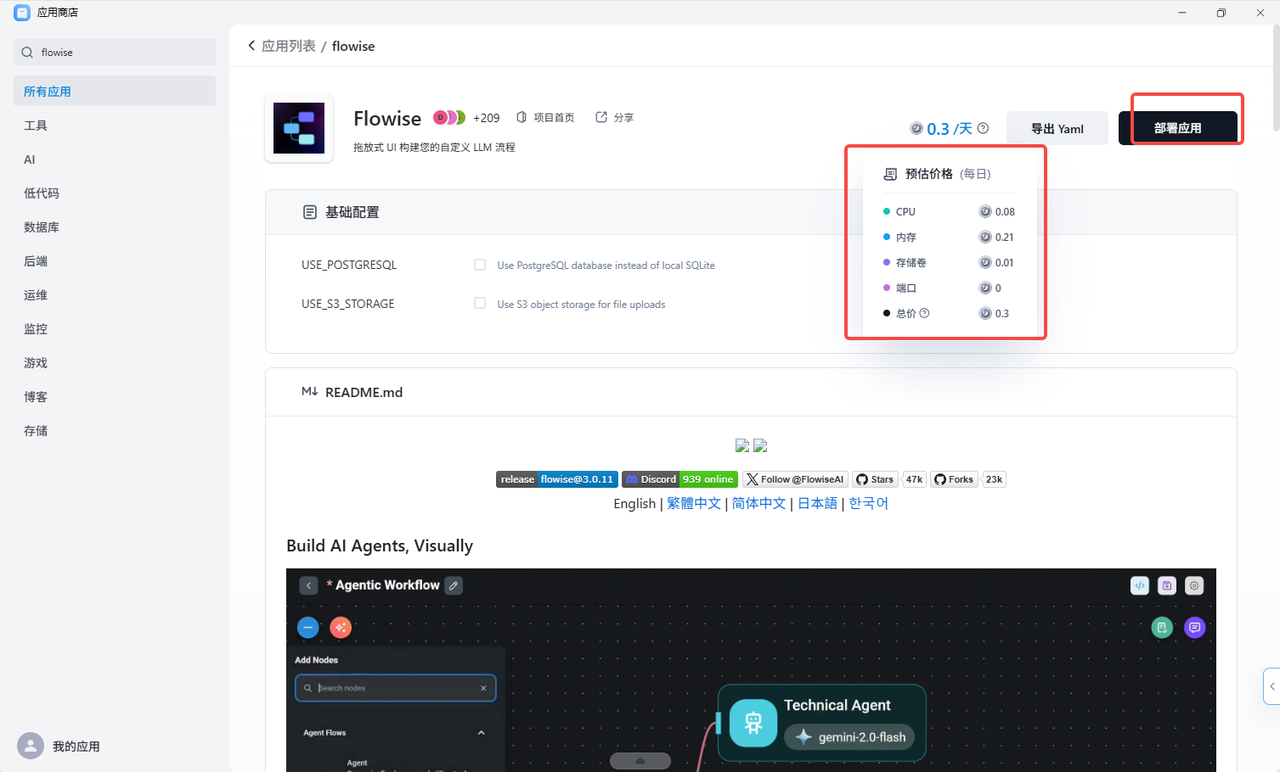
Task: Click the gear settings icon in README screenshot
Action: coord(1194,586)
